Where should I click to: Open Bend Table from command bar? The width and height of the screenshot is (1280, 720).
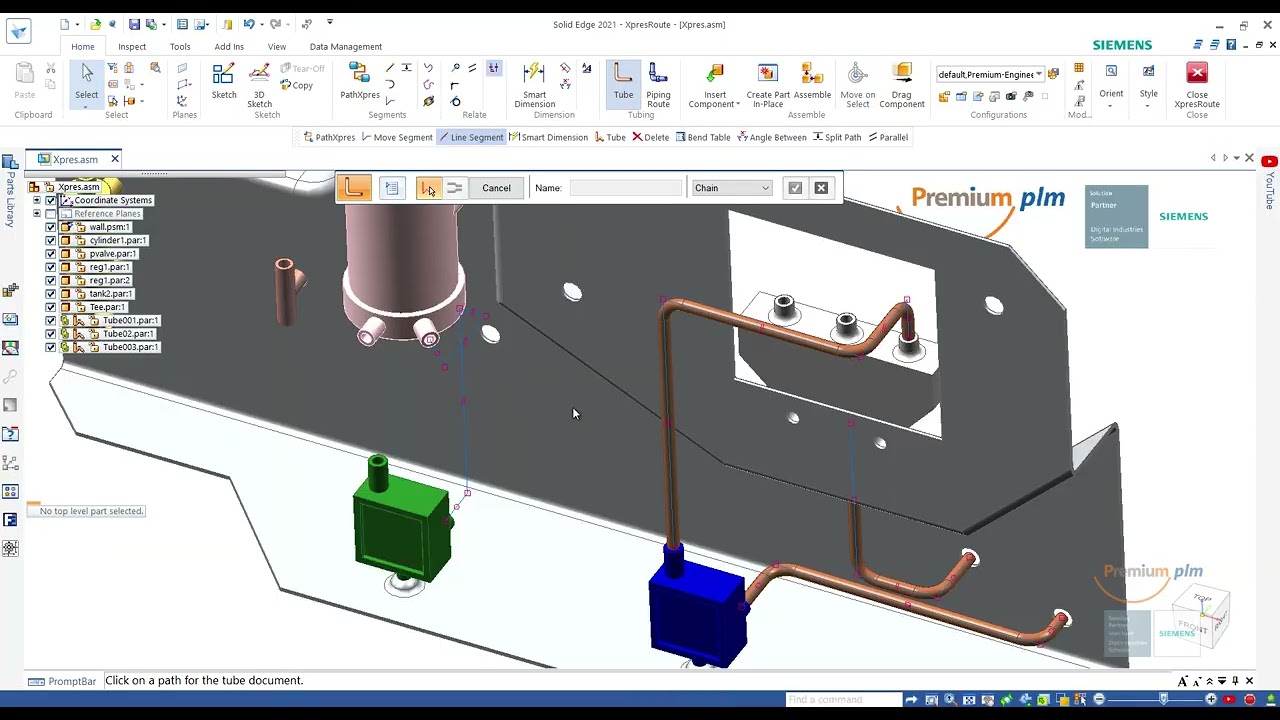tap(703, 137)
